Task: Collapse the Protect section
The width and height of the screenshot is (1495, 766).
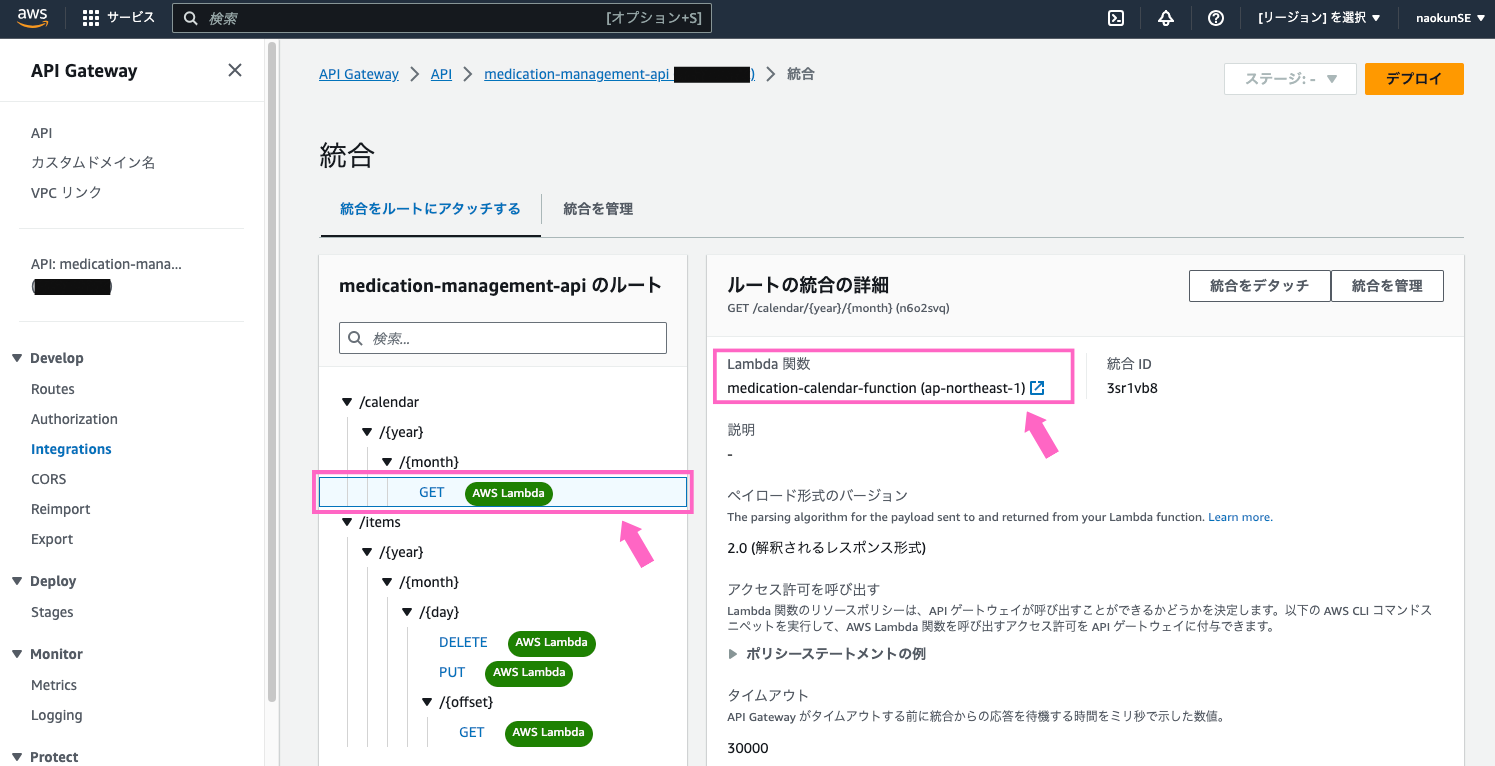Action: 17,757
